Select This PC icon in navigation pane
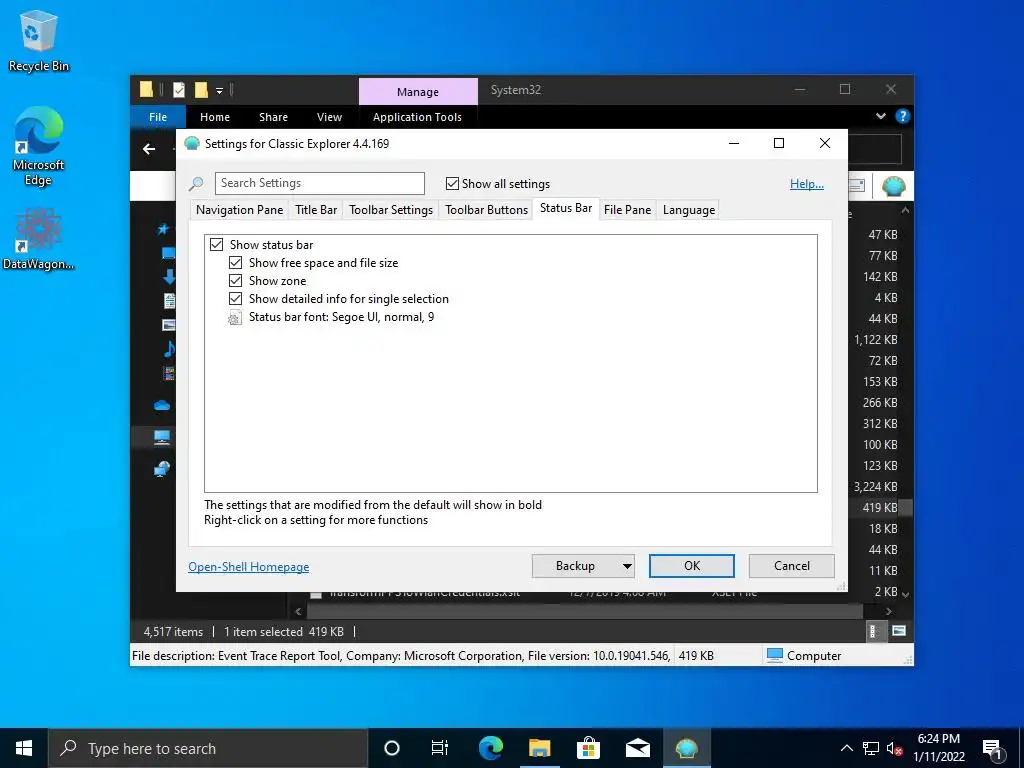The image size is (1024, 768). coord(162,437)
